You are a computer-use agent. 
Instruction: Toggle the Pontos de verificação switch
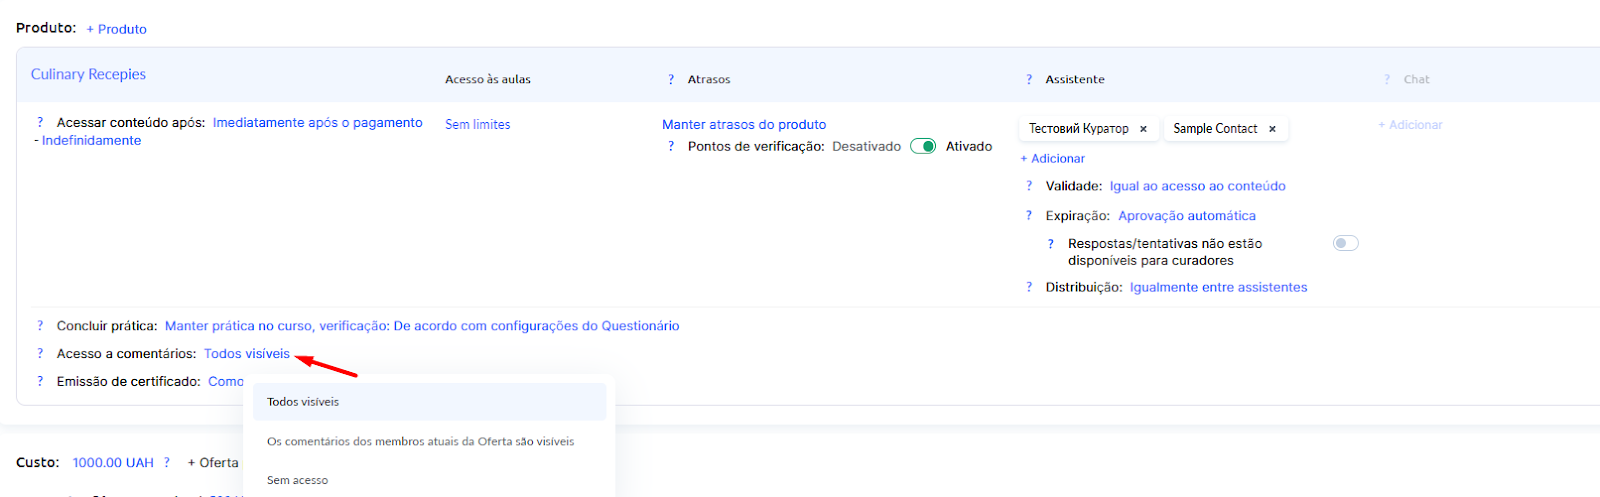point(923,147)
